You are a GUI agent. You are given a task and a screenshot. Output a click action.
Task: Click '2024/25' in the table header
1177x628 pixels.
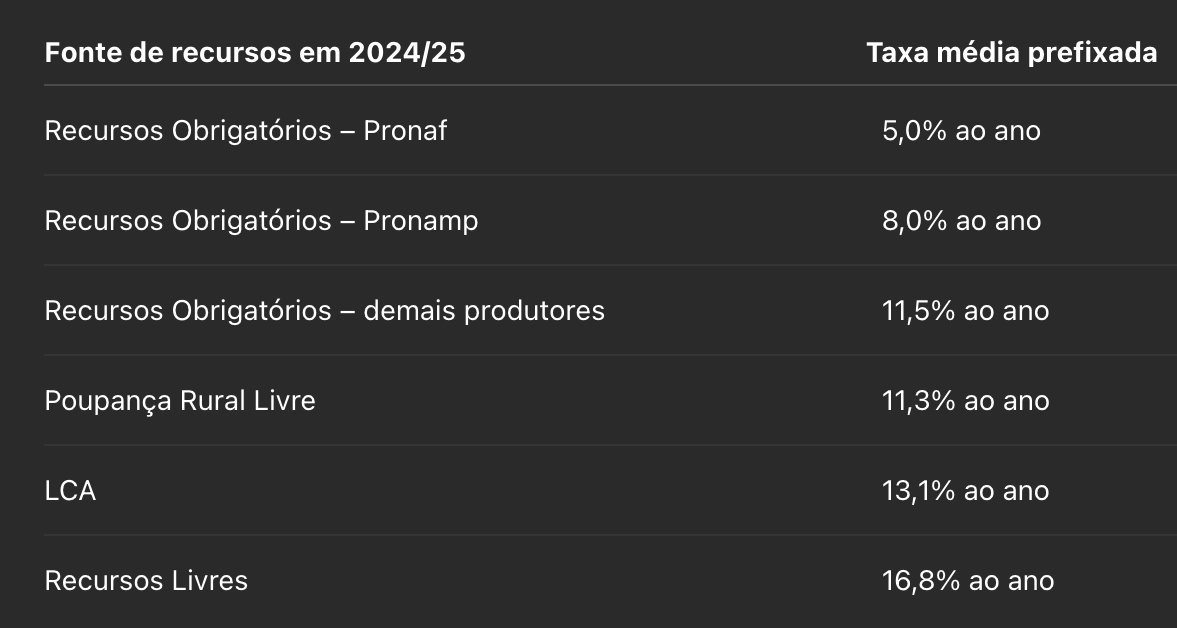[407, 53]
